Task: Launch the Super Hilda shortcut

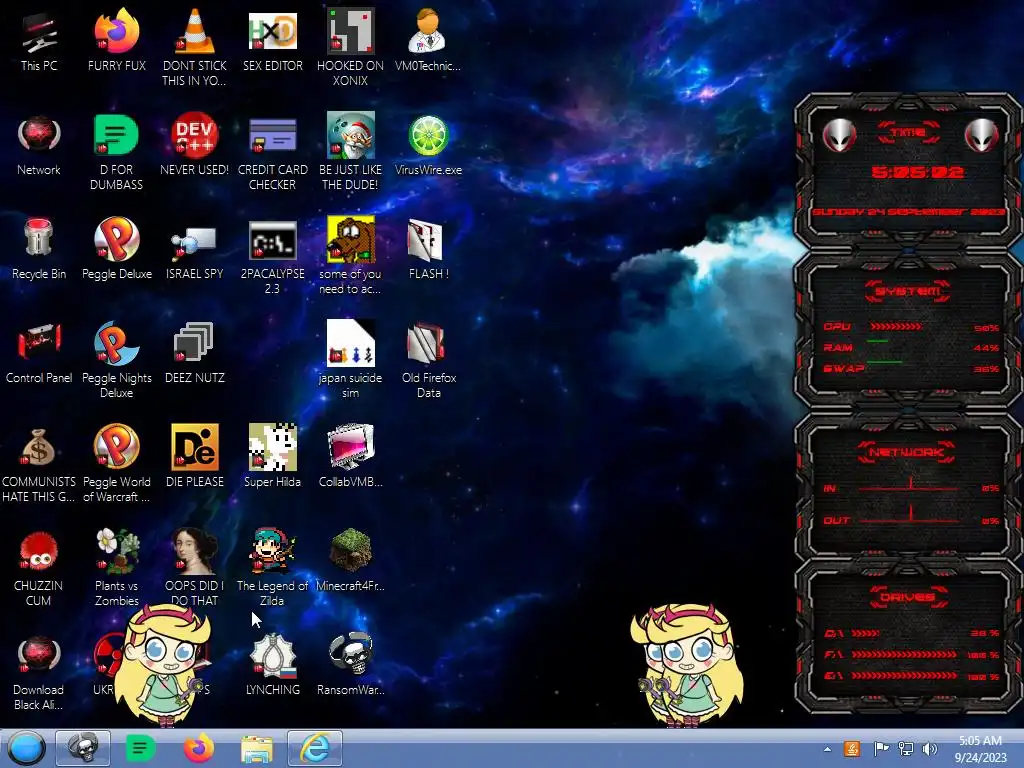Action: click(272, 456)
